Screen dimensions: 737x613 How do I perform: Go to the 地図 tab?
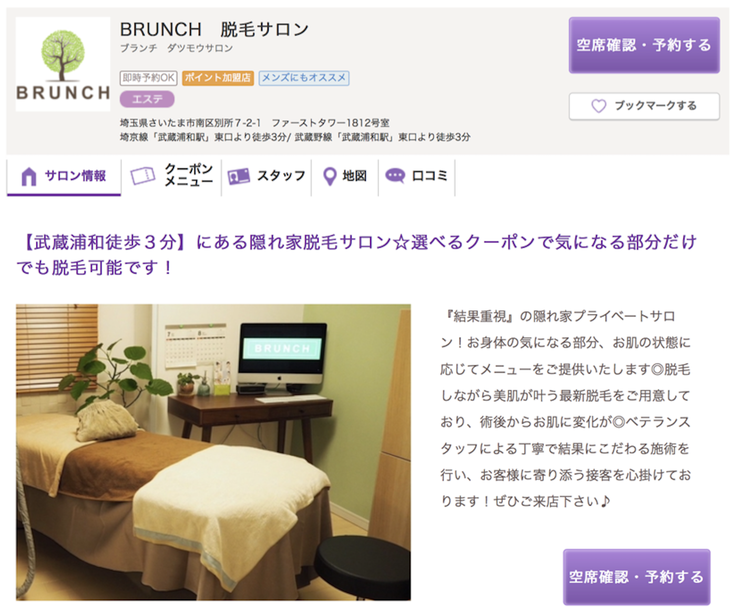tap(345, 177)
